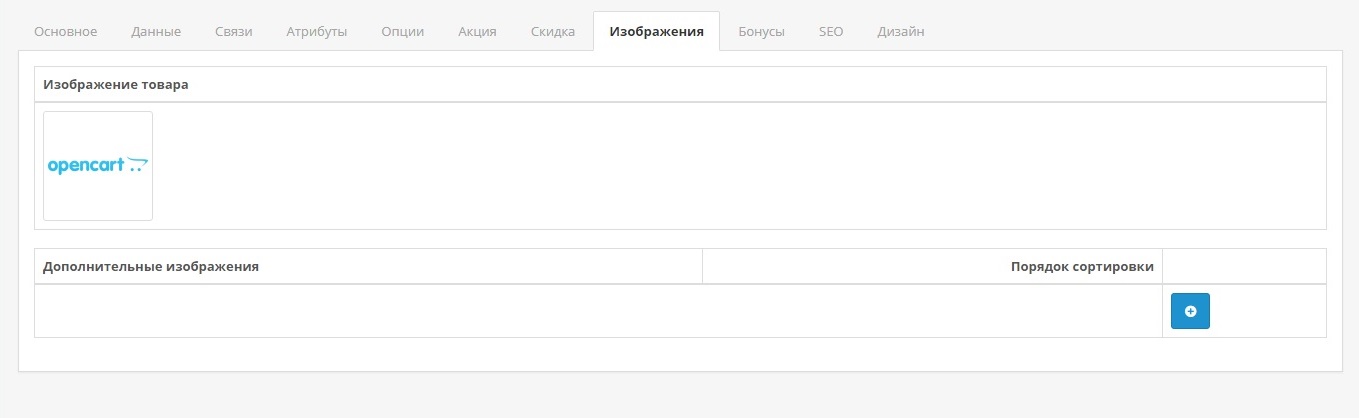The width and height of the screenshot is (1359, 418).
Task: Add a new additional image row
Action: click(x=1190, y=311)
